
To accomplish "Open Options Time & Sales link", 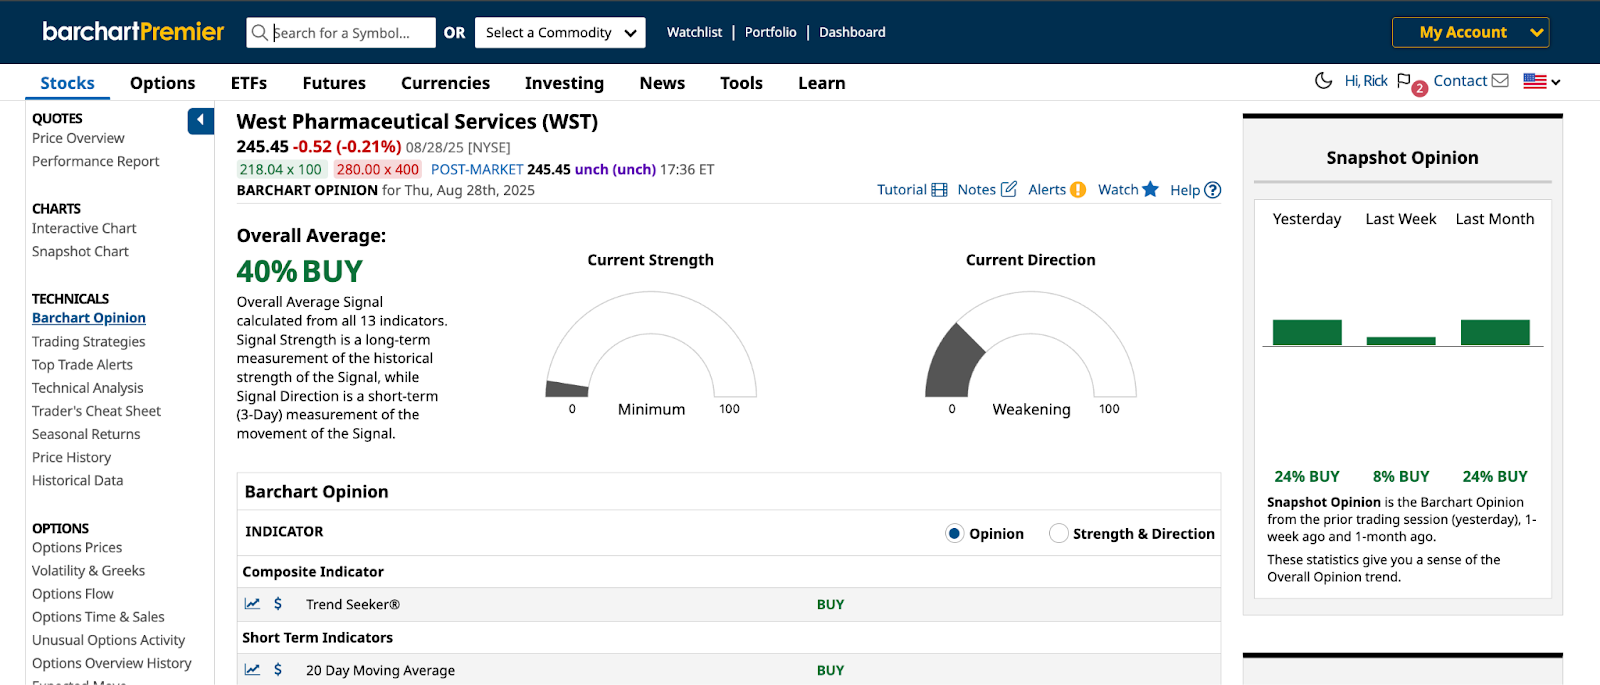I will [98, 617].
